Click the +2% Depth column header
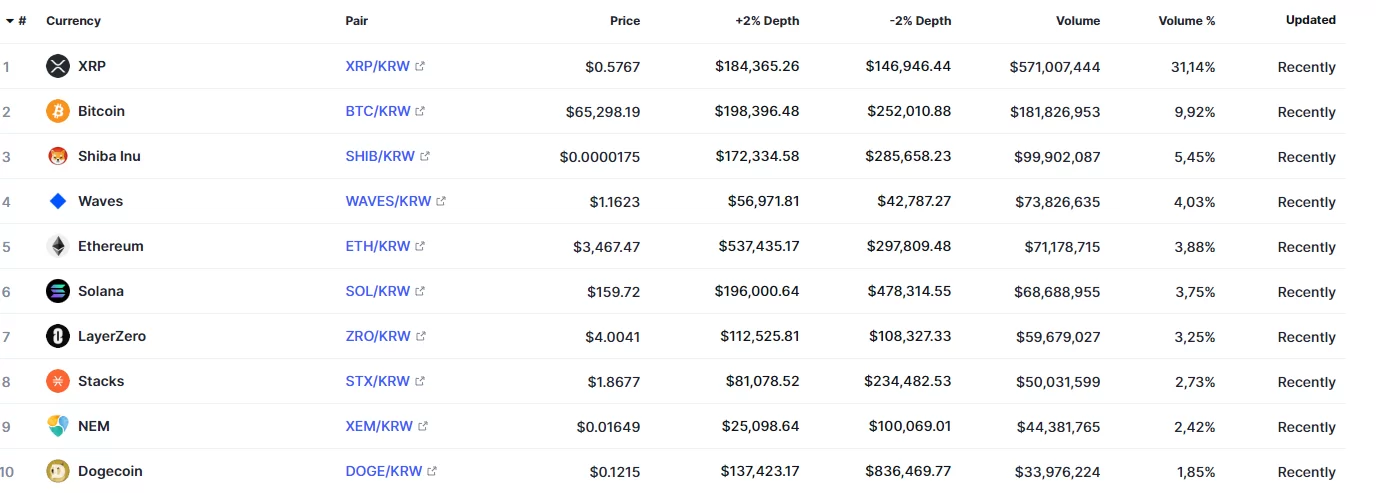The width and height of the screenshot is (1376, 493). 767,20
